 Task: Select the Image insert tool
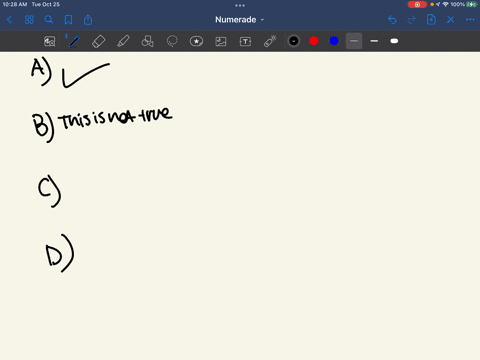221,41
